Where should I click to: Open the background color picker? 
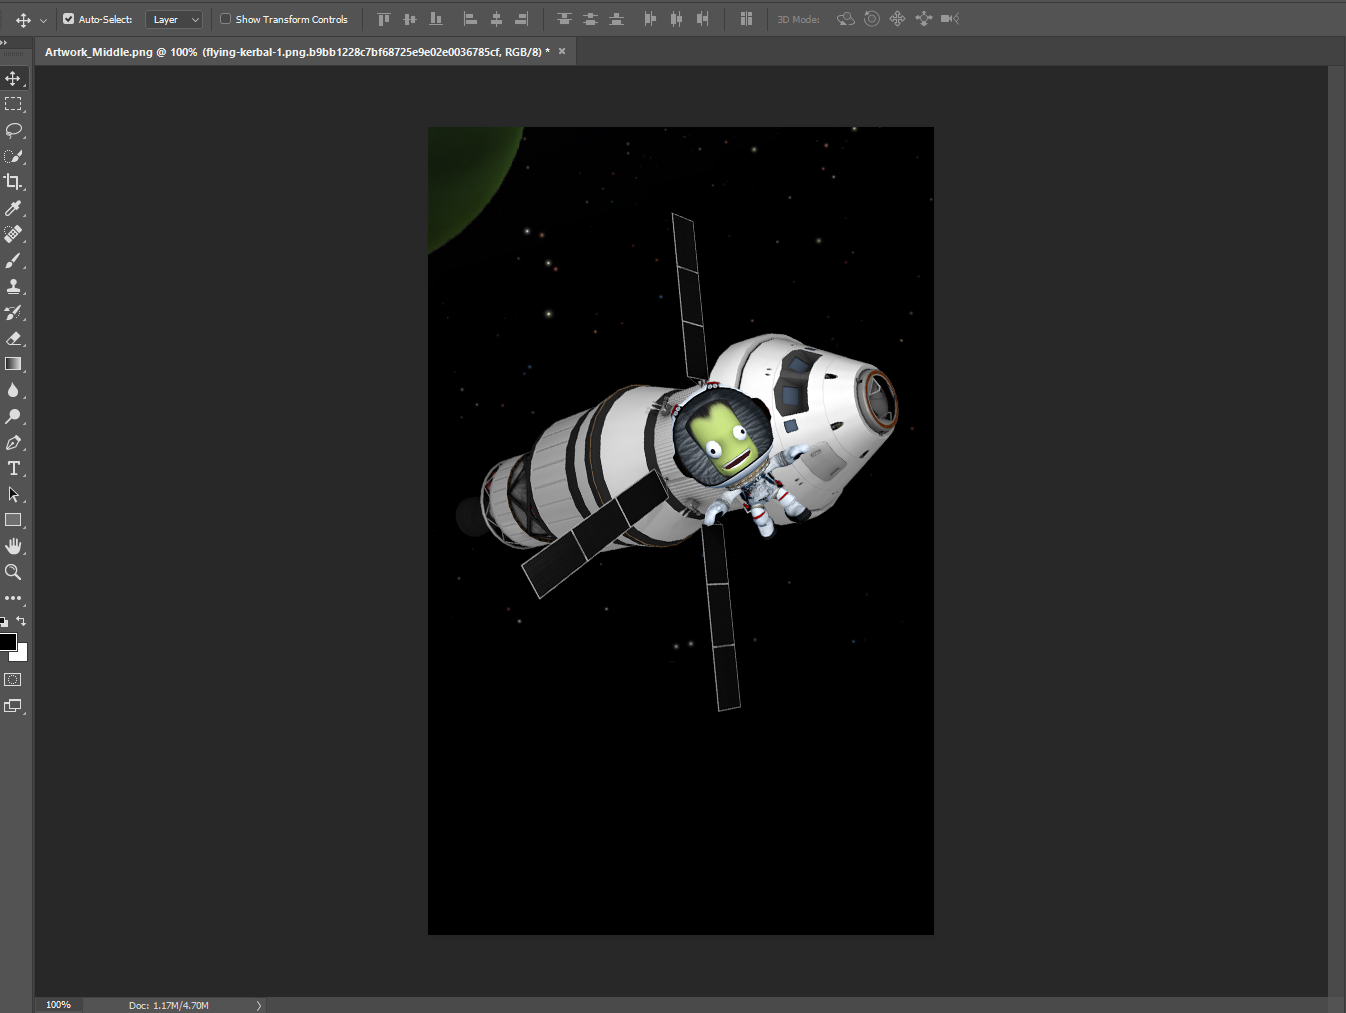[21, 655]
